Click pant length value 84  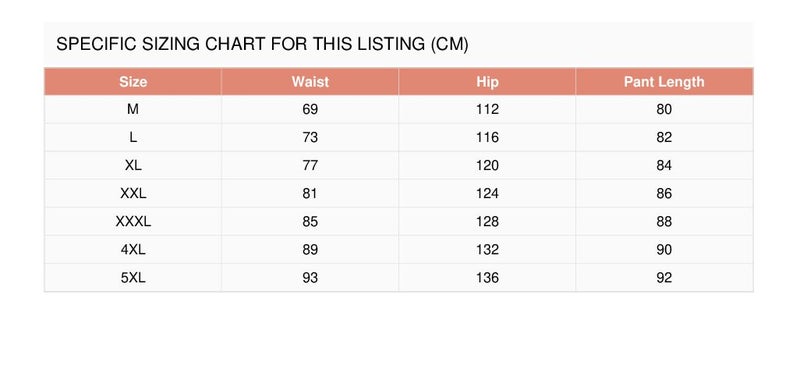coord(664,165)
